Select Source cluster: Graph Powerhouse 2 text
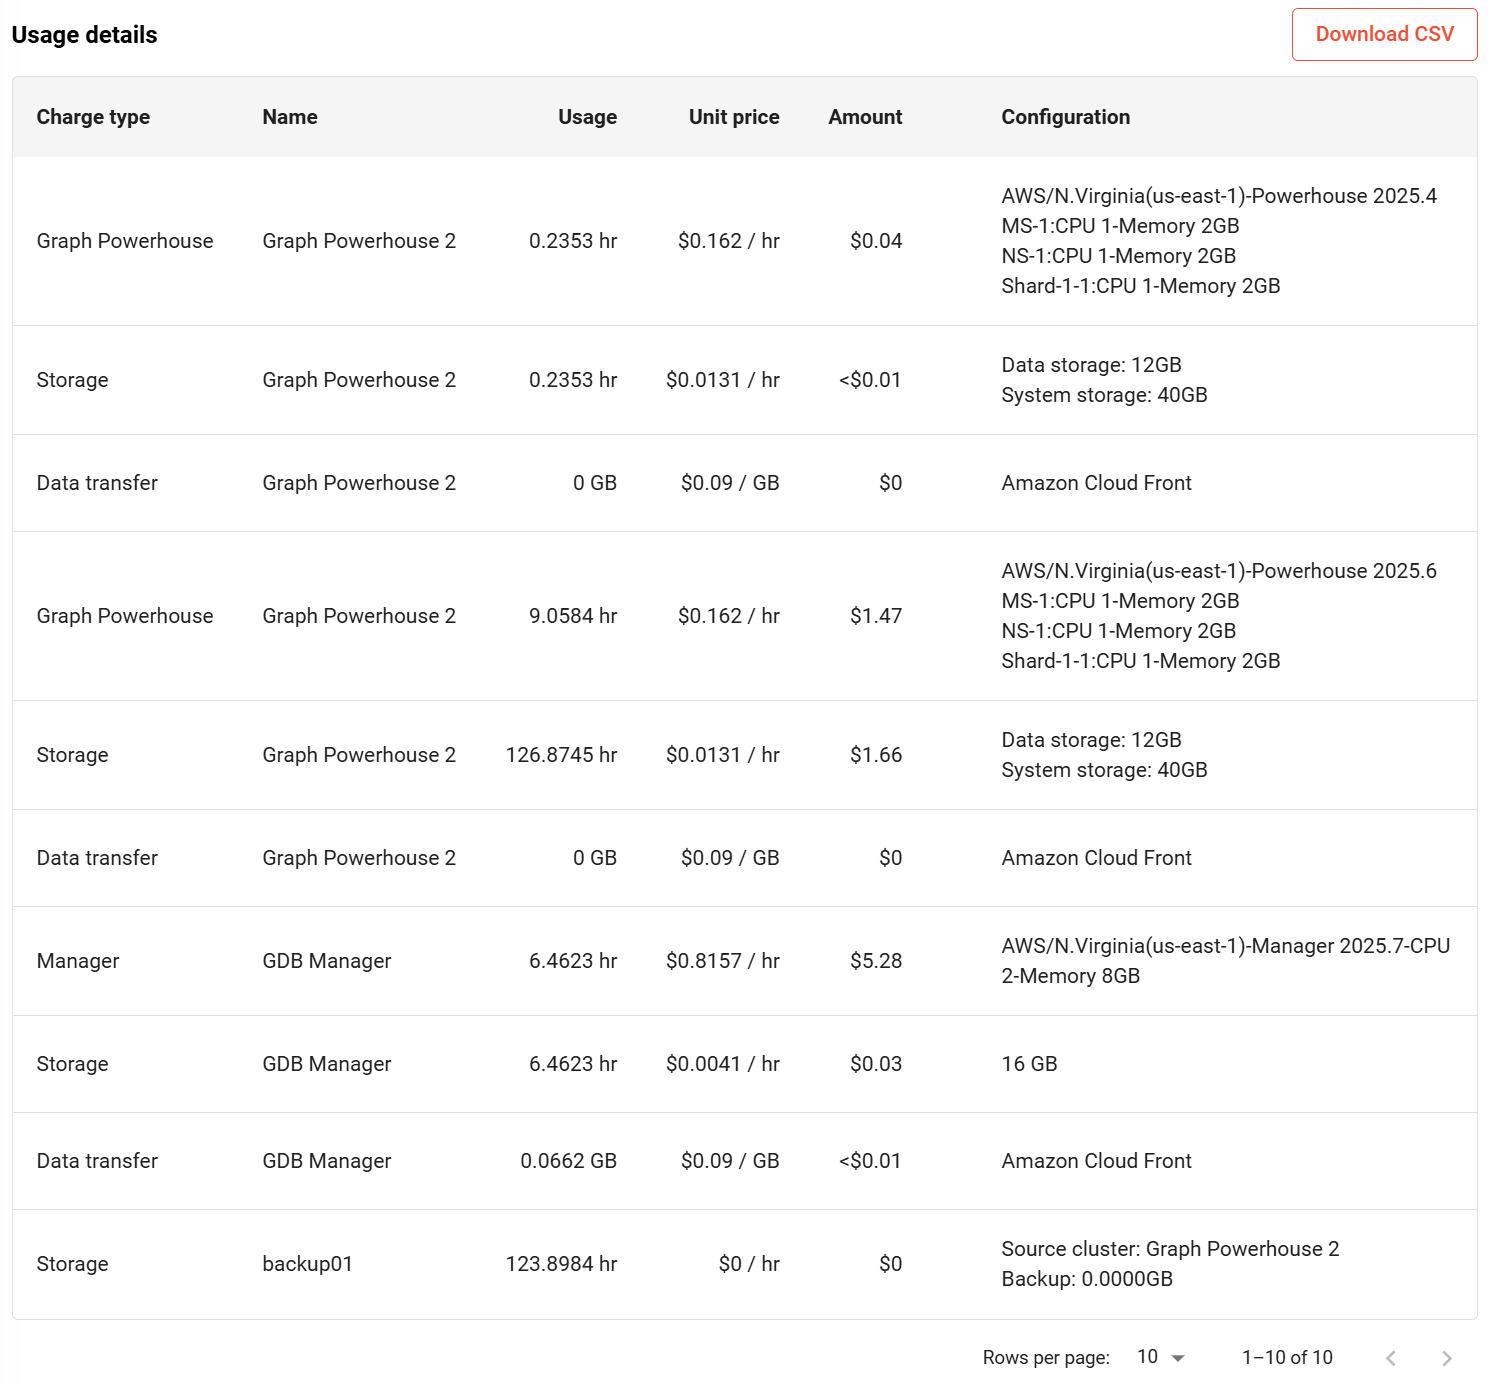 (x=1170, y=1249)
